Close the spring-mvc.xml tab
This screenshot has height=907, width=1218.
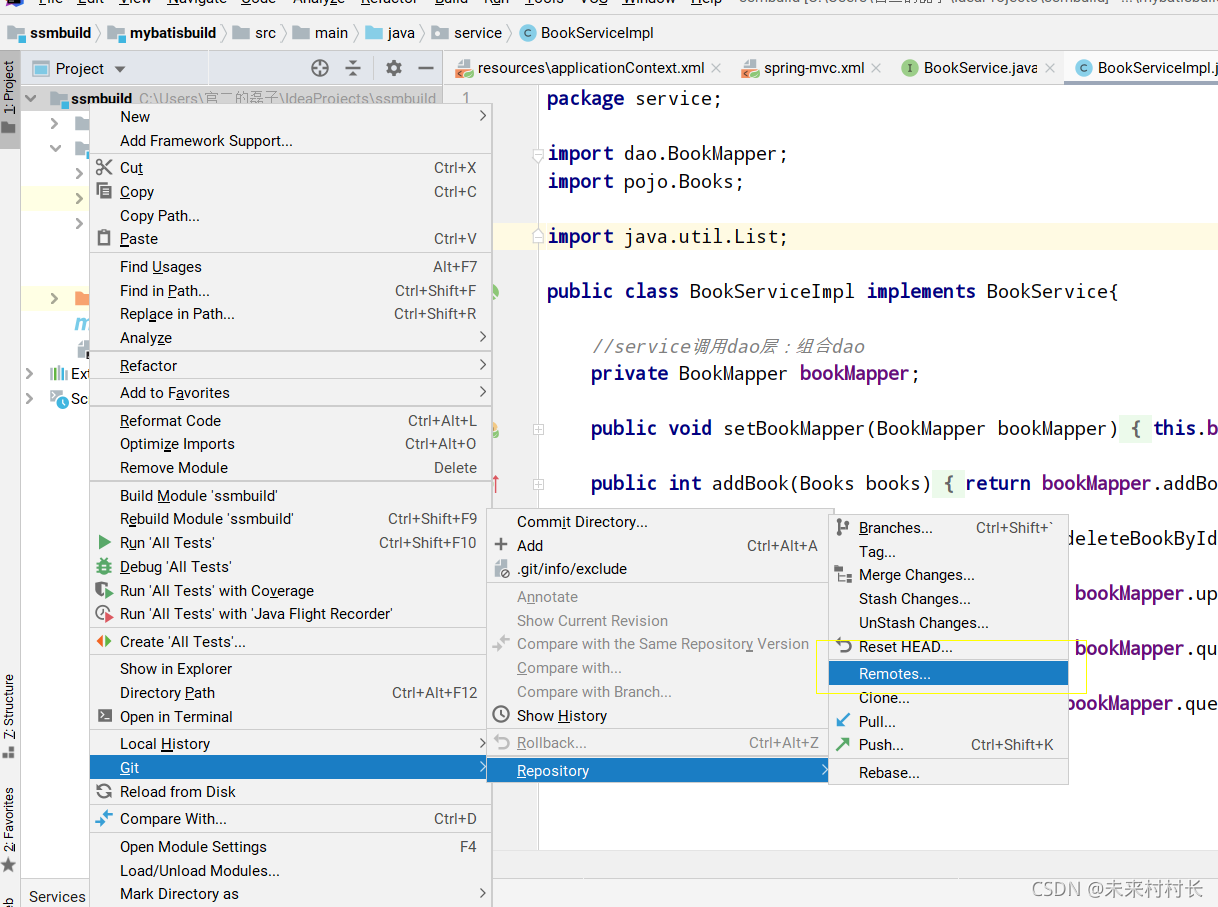[x=876, y=68]
